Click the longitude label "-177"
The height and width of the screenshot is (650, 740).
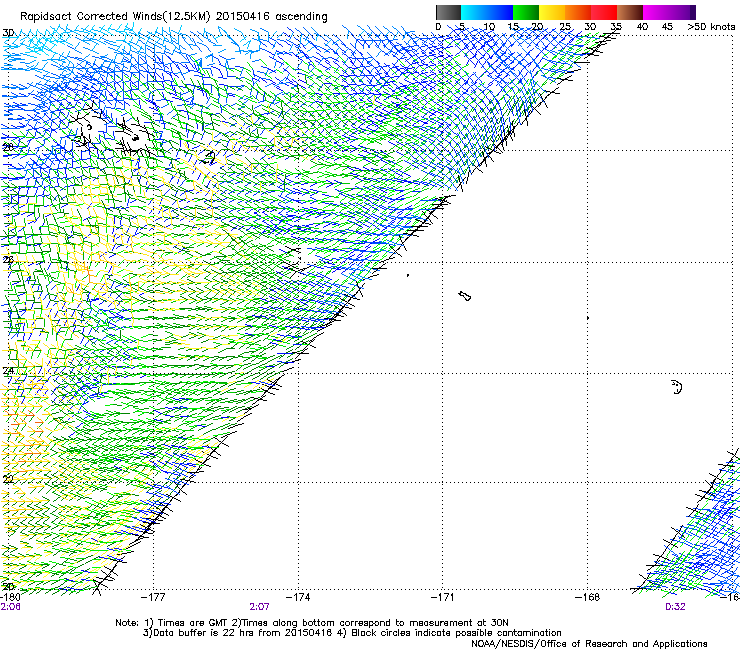153,598
